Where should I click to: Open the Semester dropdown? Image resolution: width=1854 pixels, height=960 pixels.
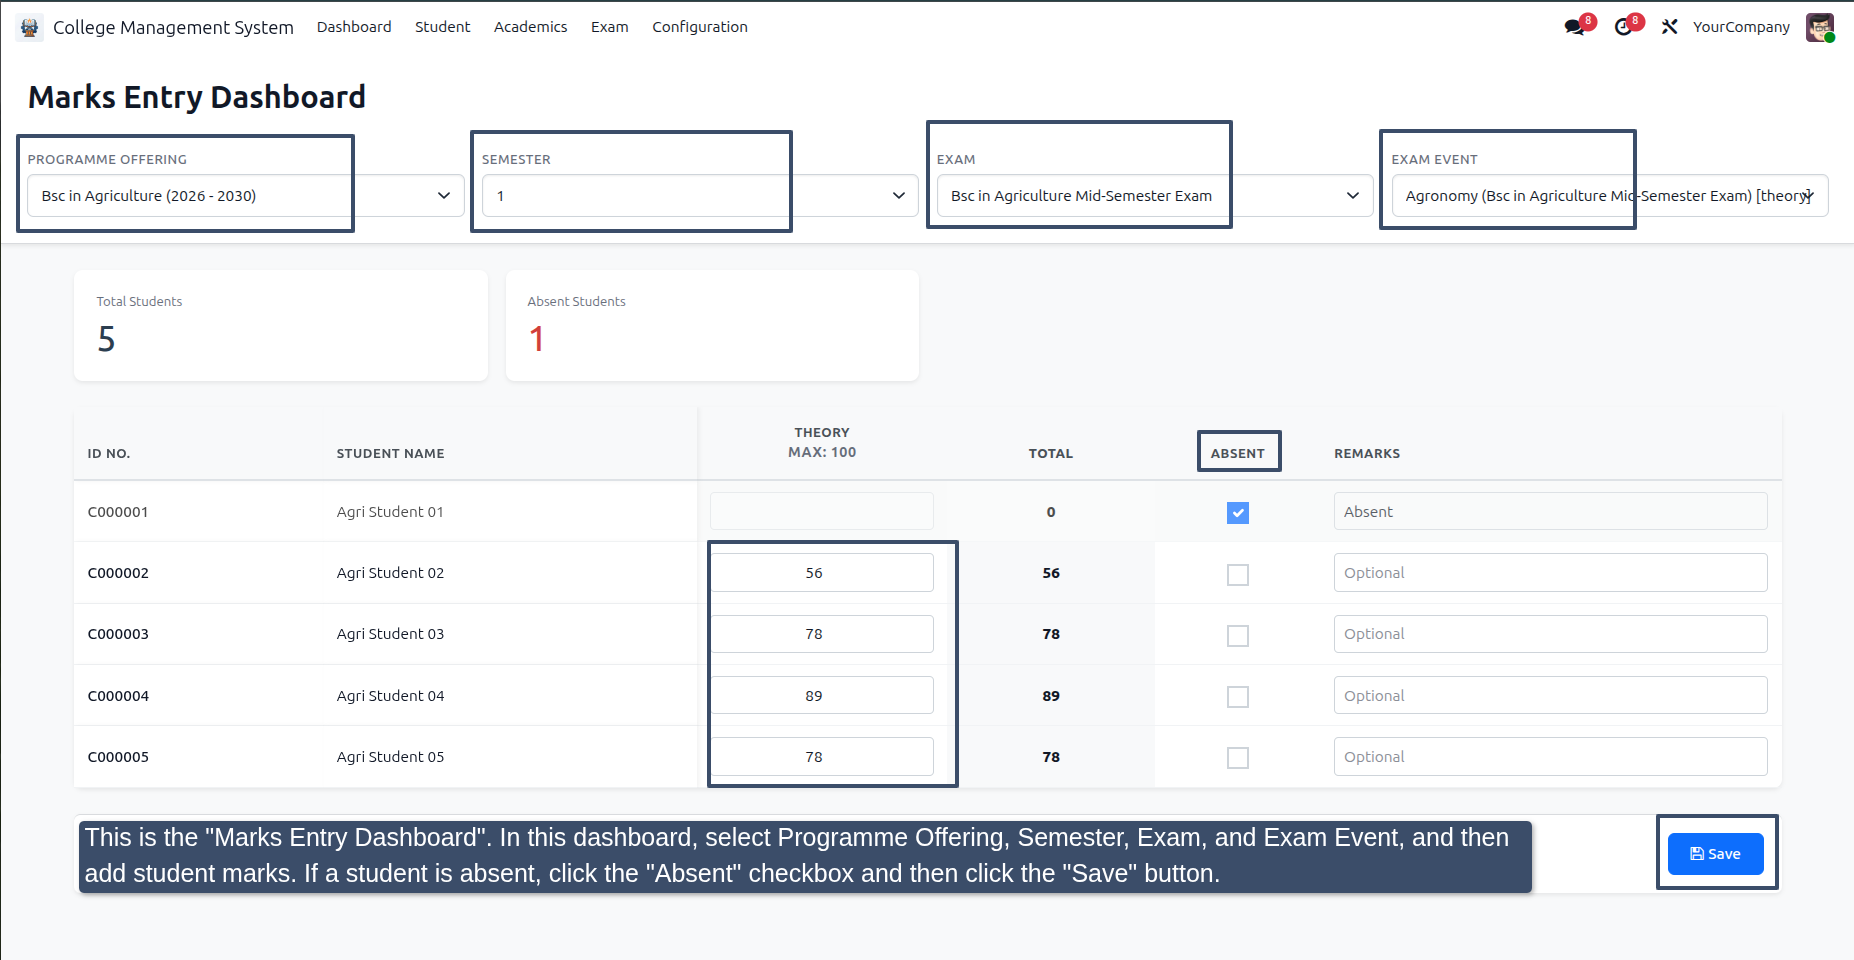700,196
